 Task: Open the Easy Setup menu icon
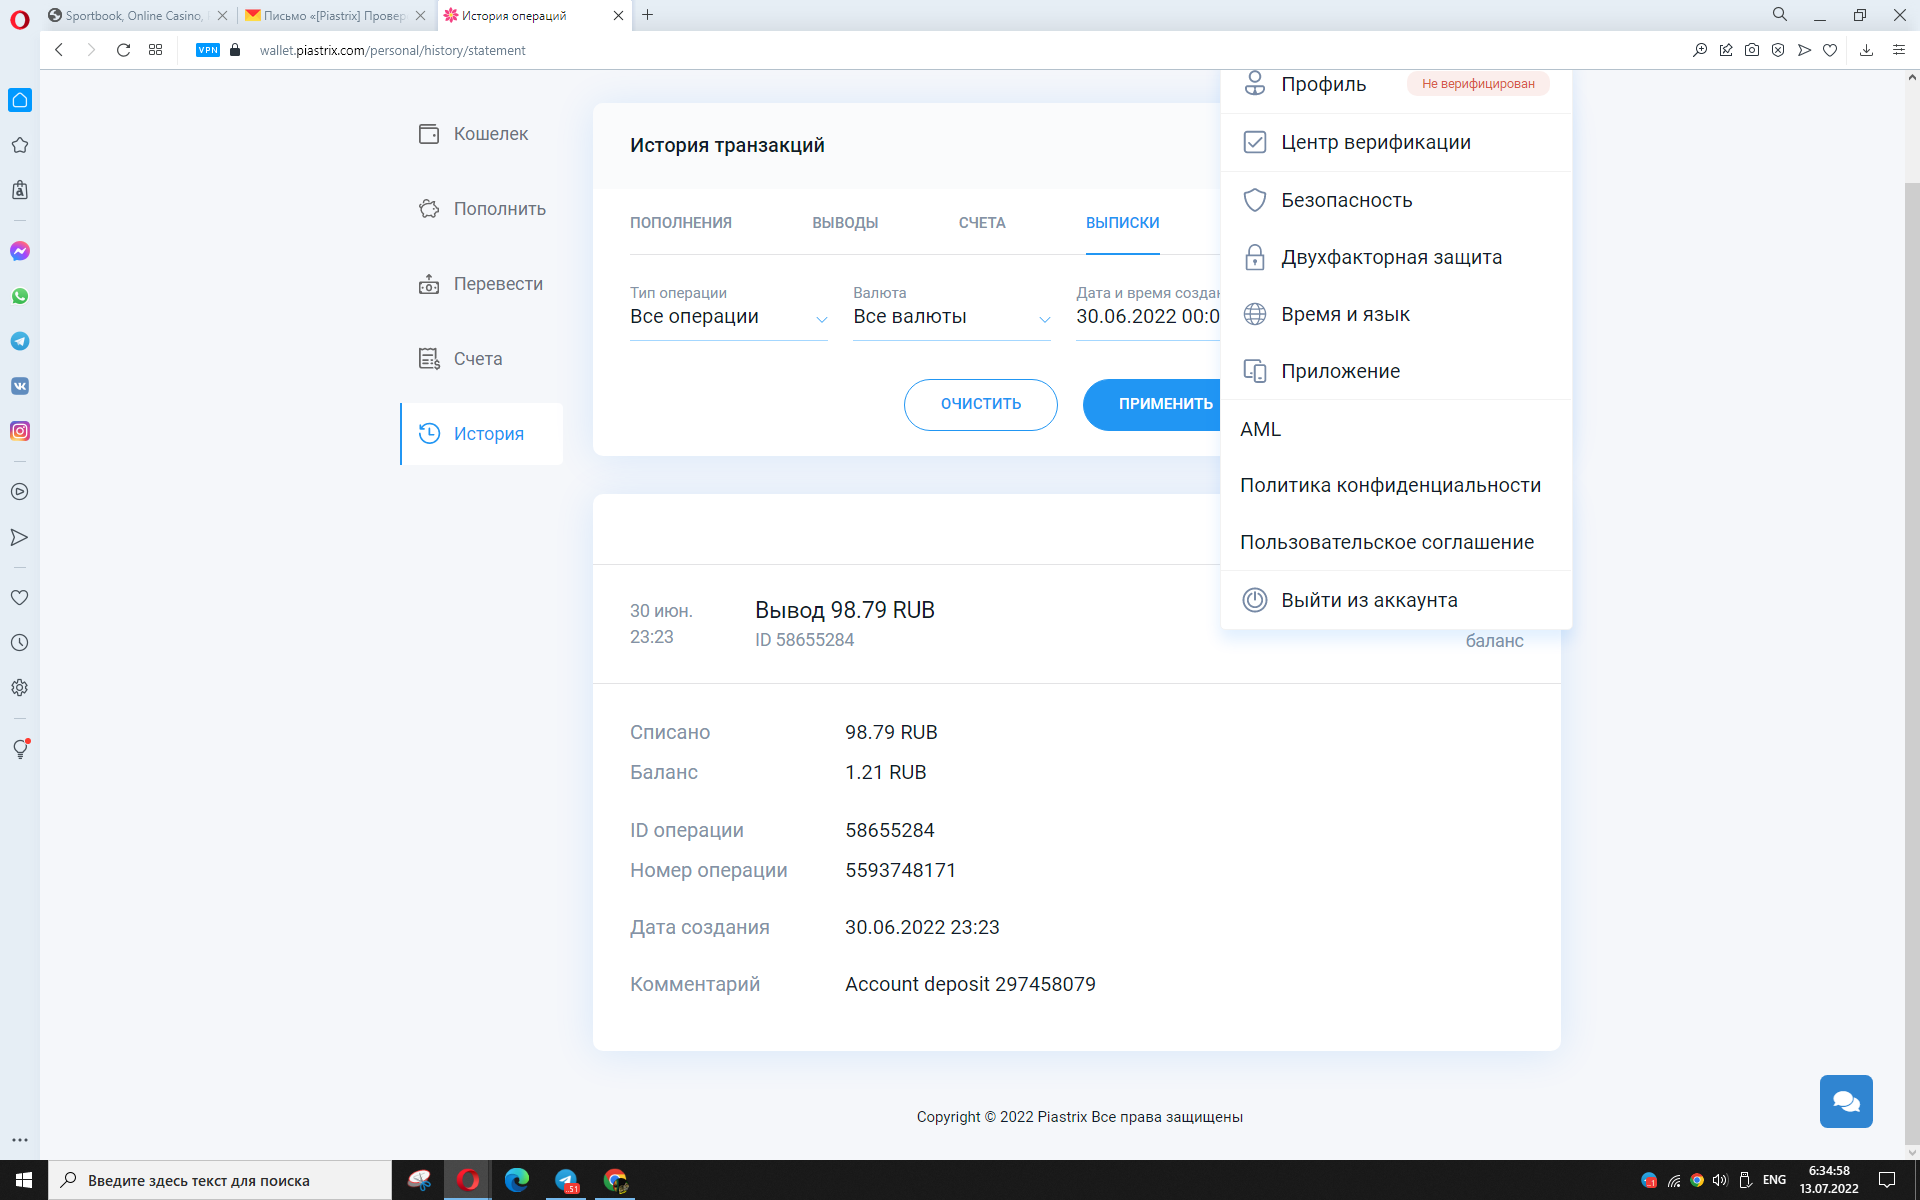click(1899, 50)
